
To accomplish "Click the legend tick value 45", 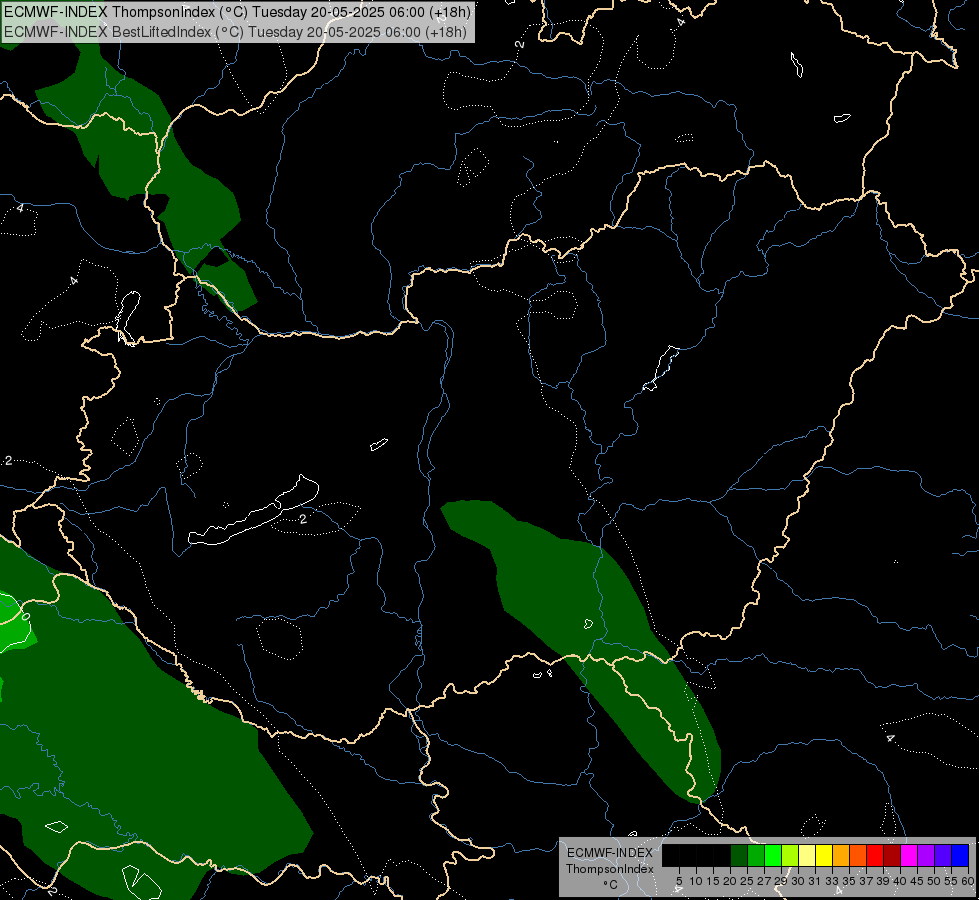I will 917,881.
